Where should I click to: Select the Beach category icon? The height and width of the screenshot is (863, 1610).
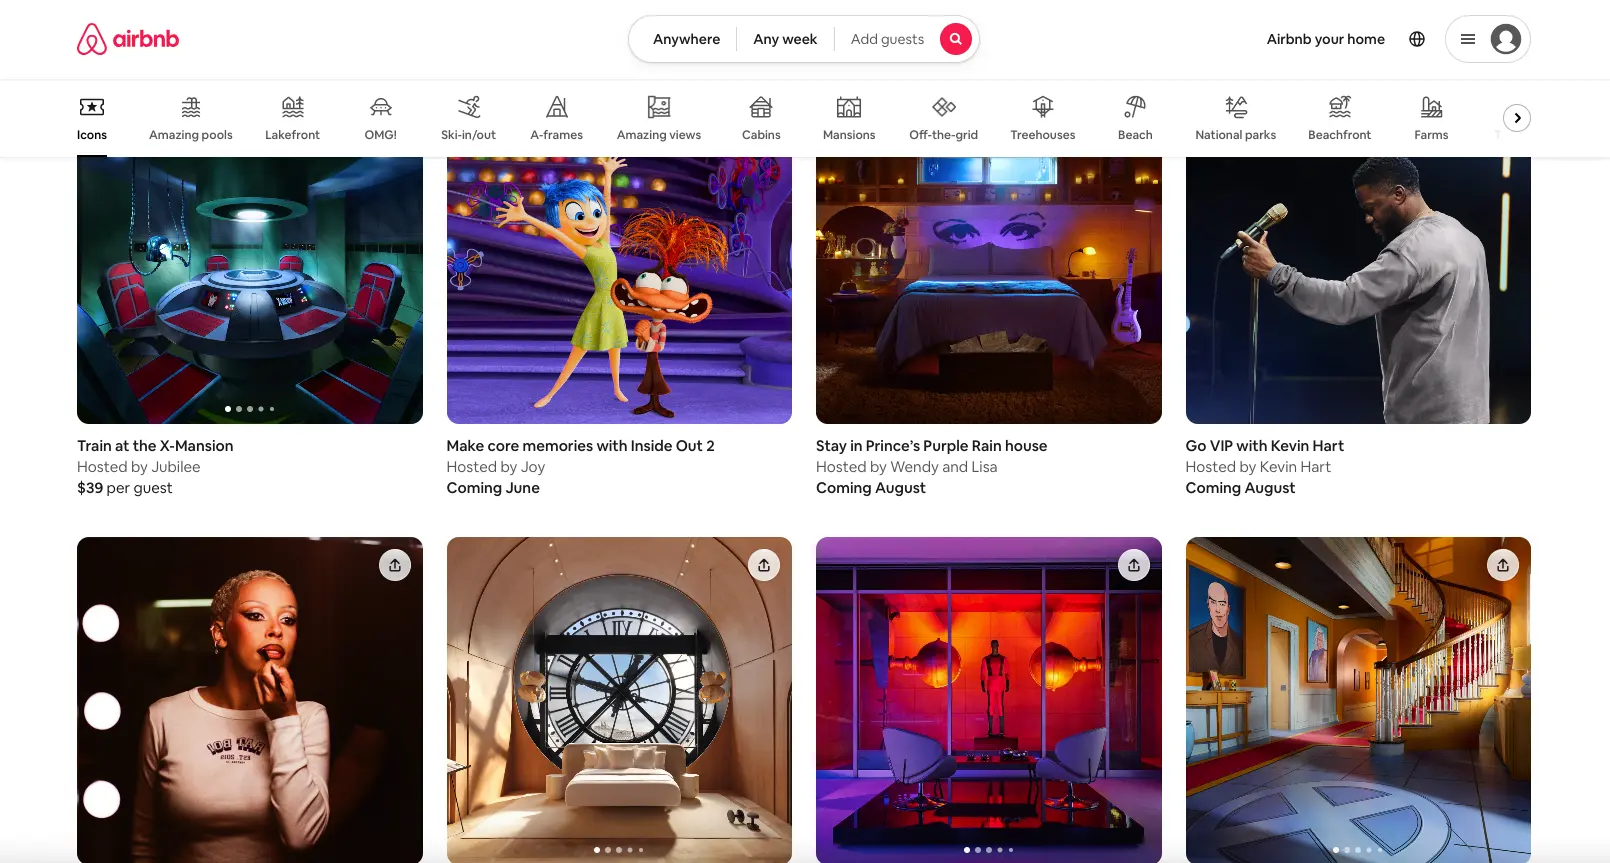[x=1134, y=107]
